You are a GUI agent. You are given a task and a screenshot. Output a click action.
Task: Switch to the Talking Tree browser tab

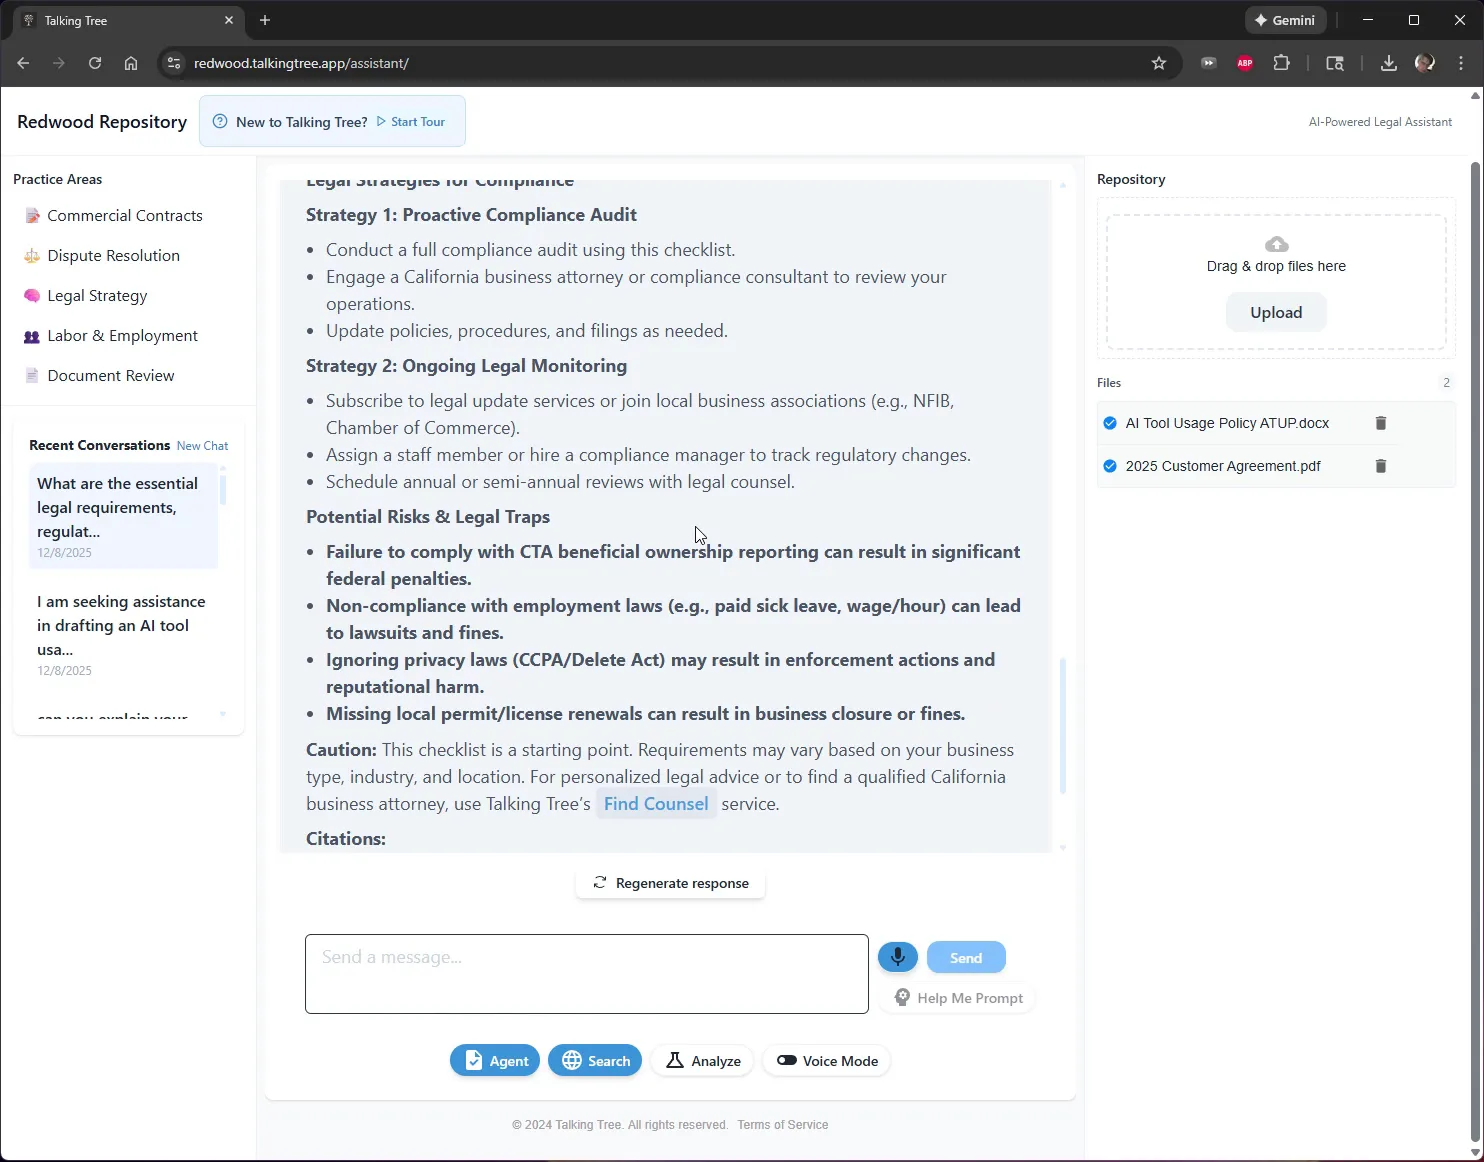coord(126,20)
